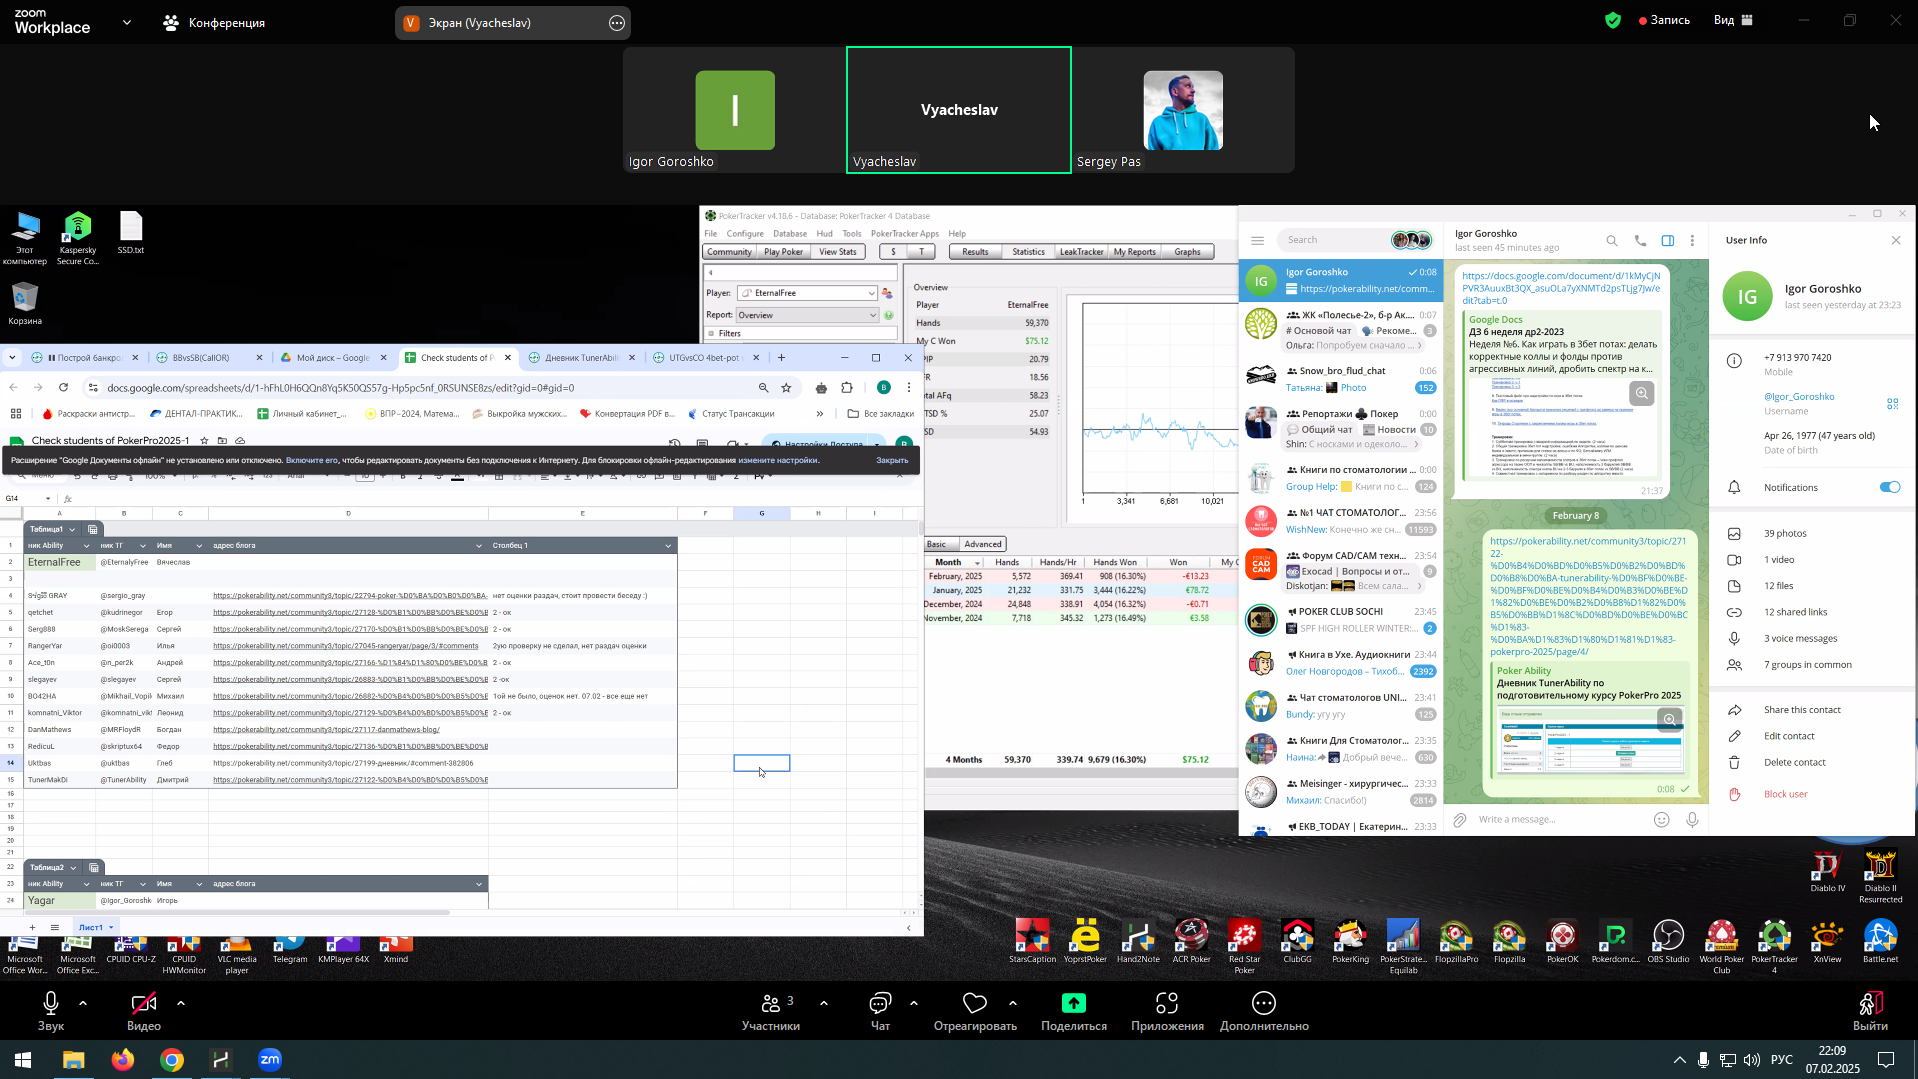Show QR code for @Igor_Goroshko username
1918x1079 pixels.
[1892, 403]
